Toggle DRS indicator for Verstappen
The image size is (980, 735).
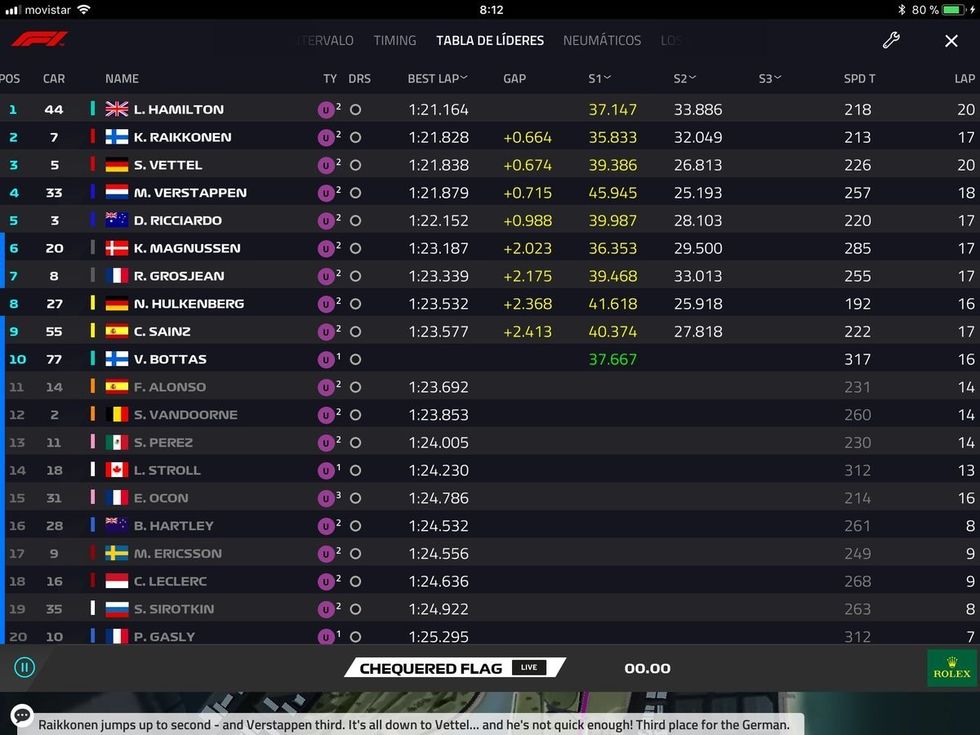point(355,193)
